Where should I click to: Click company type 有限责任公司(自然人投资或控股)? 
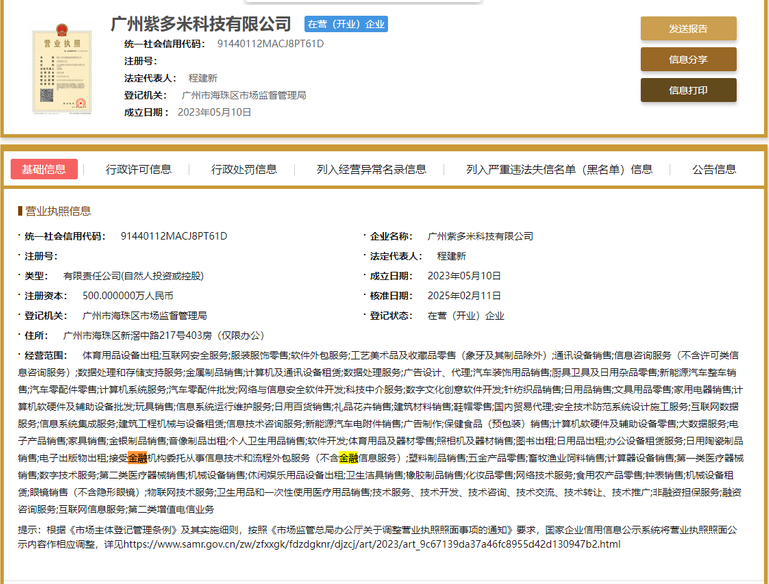pos(133,276)
